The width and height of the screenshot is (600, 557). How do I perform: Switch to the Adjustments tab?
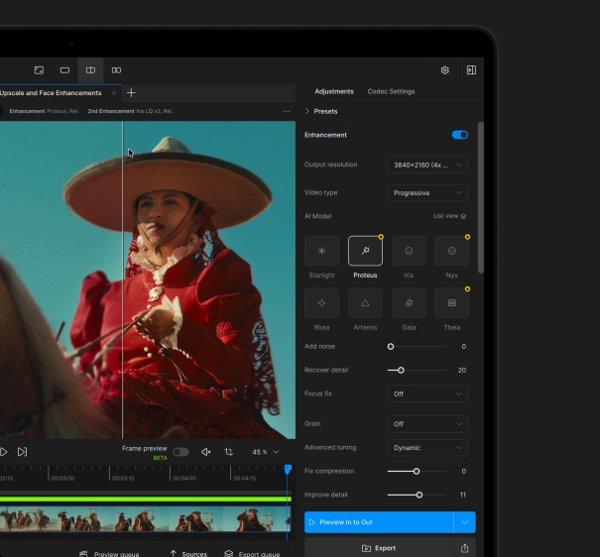click(334, 91)
